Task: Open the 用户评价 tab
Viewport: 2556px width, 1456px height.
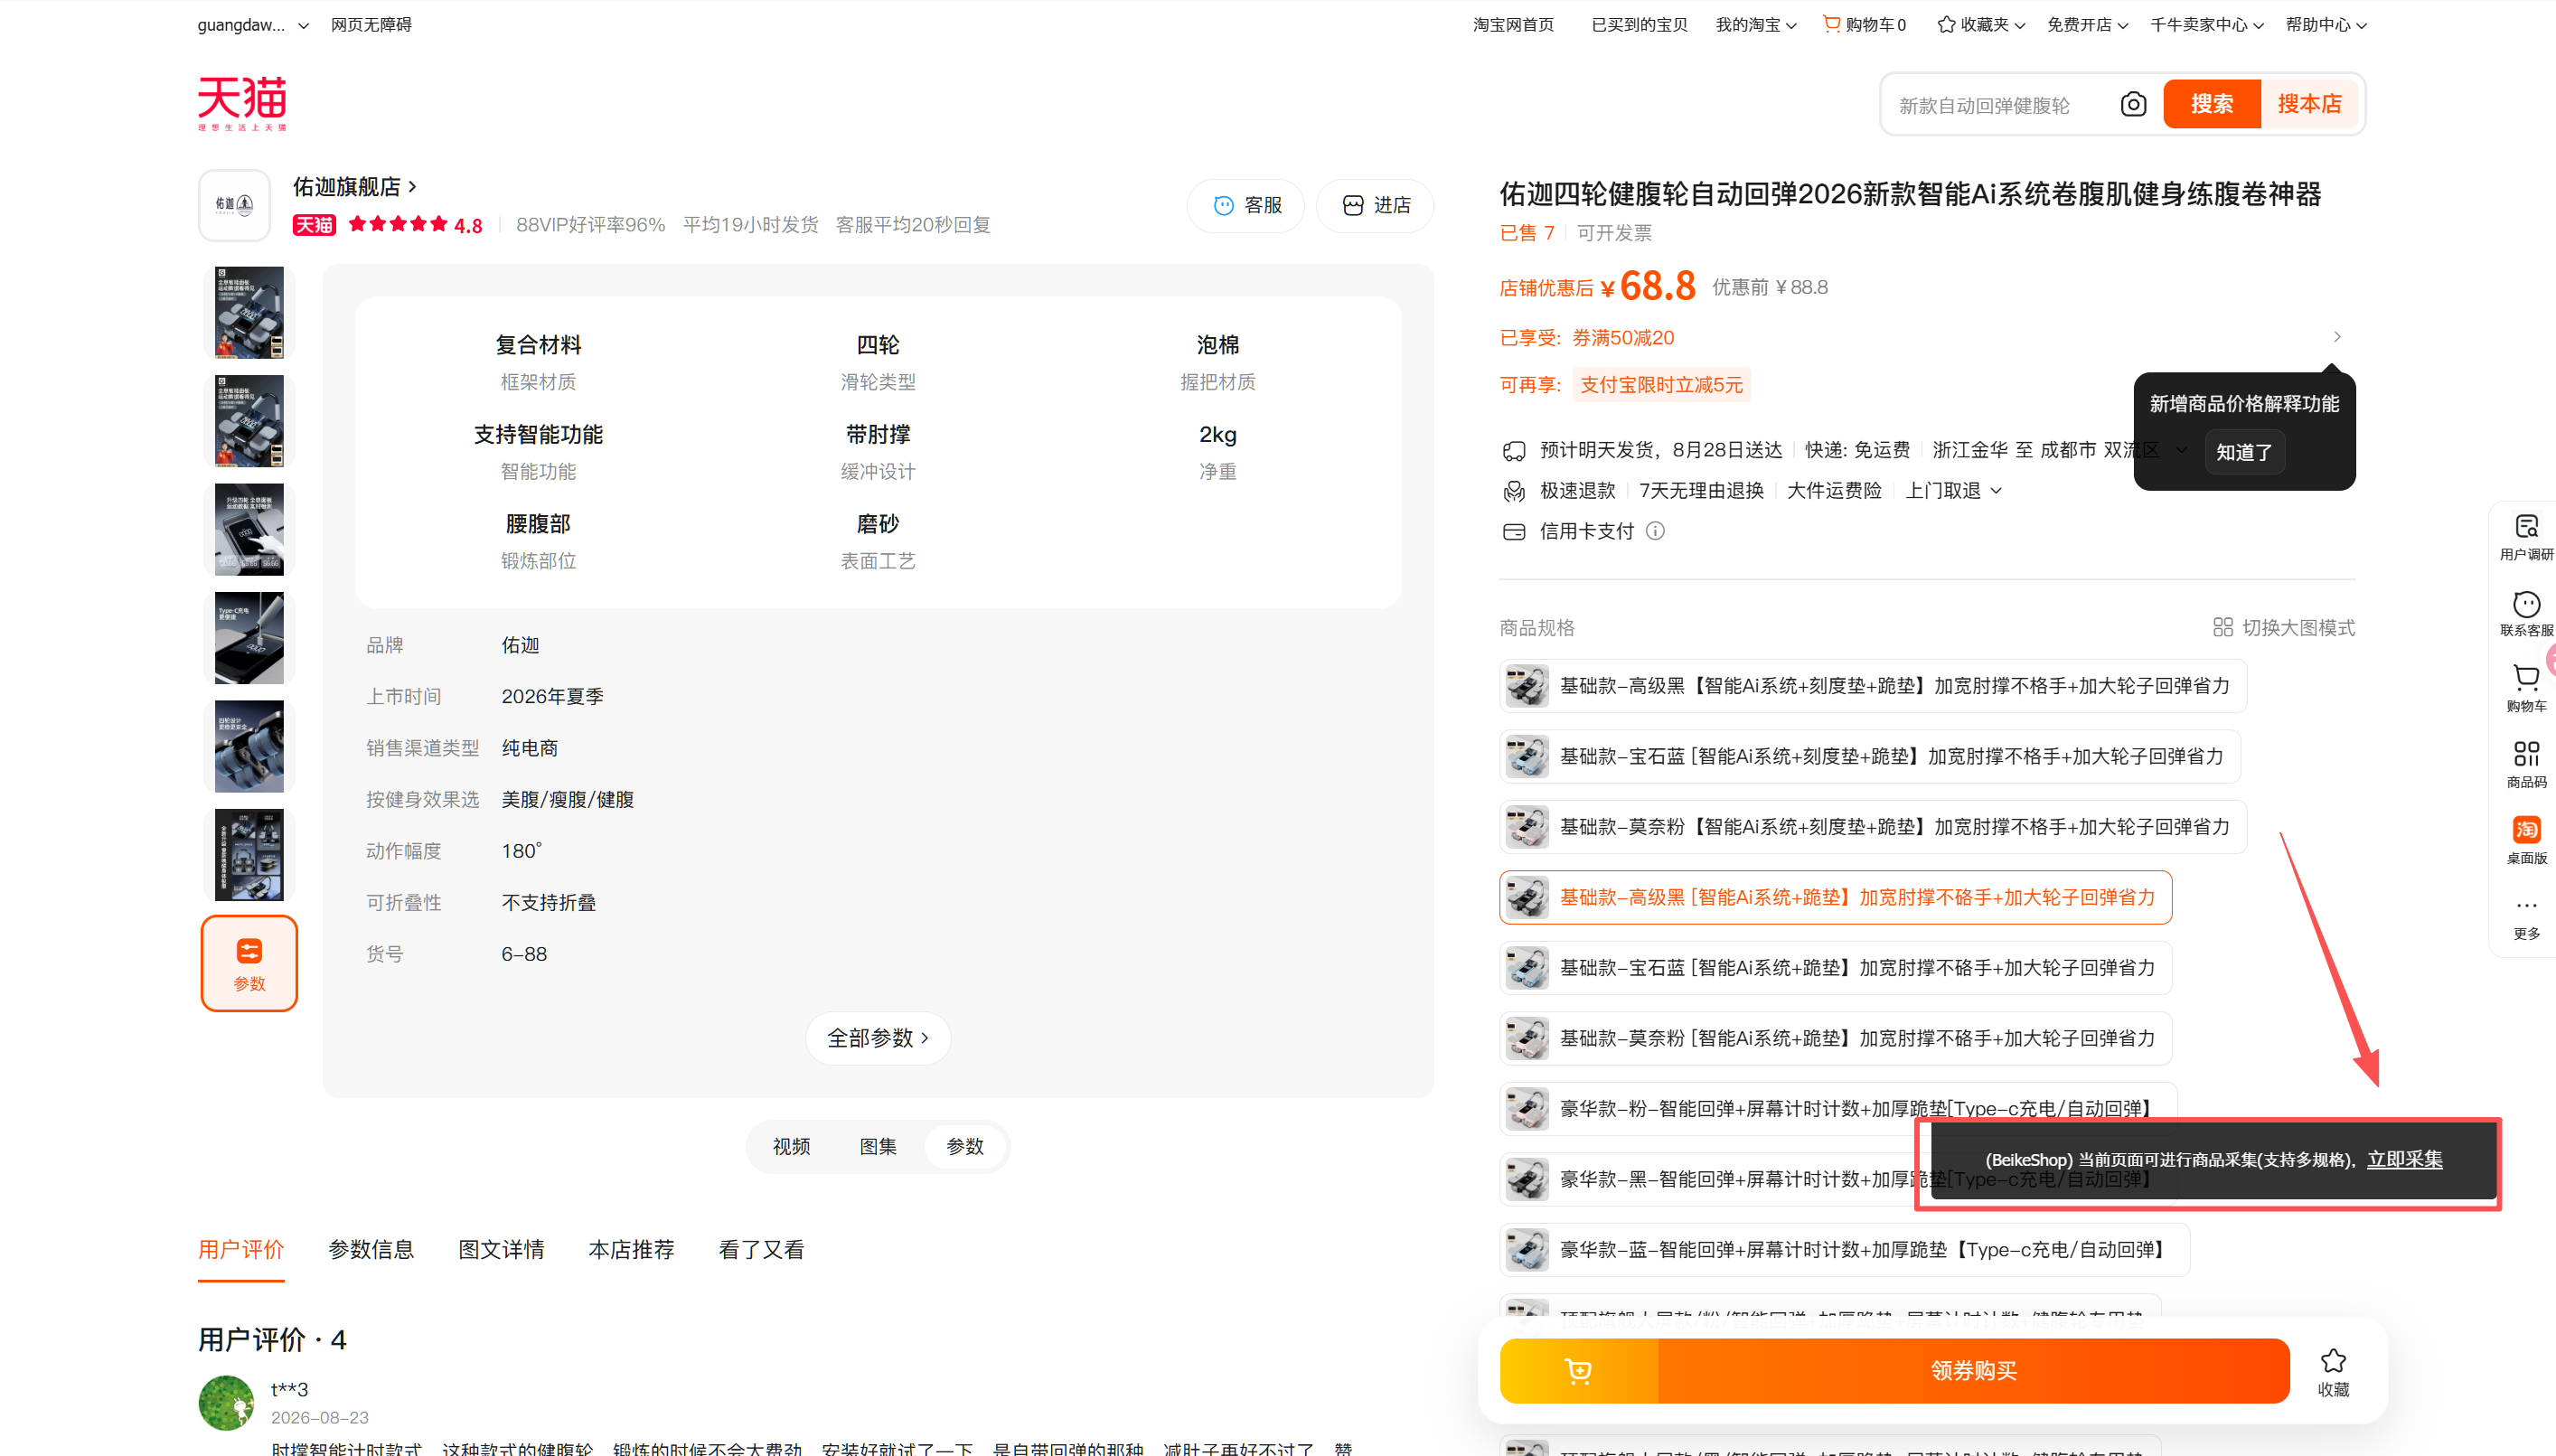Action: [241, 1250]
